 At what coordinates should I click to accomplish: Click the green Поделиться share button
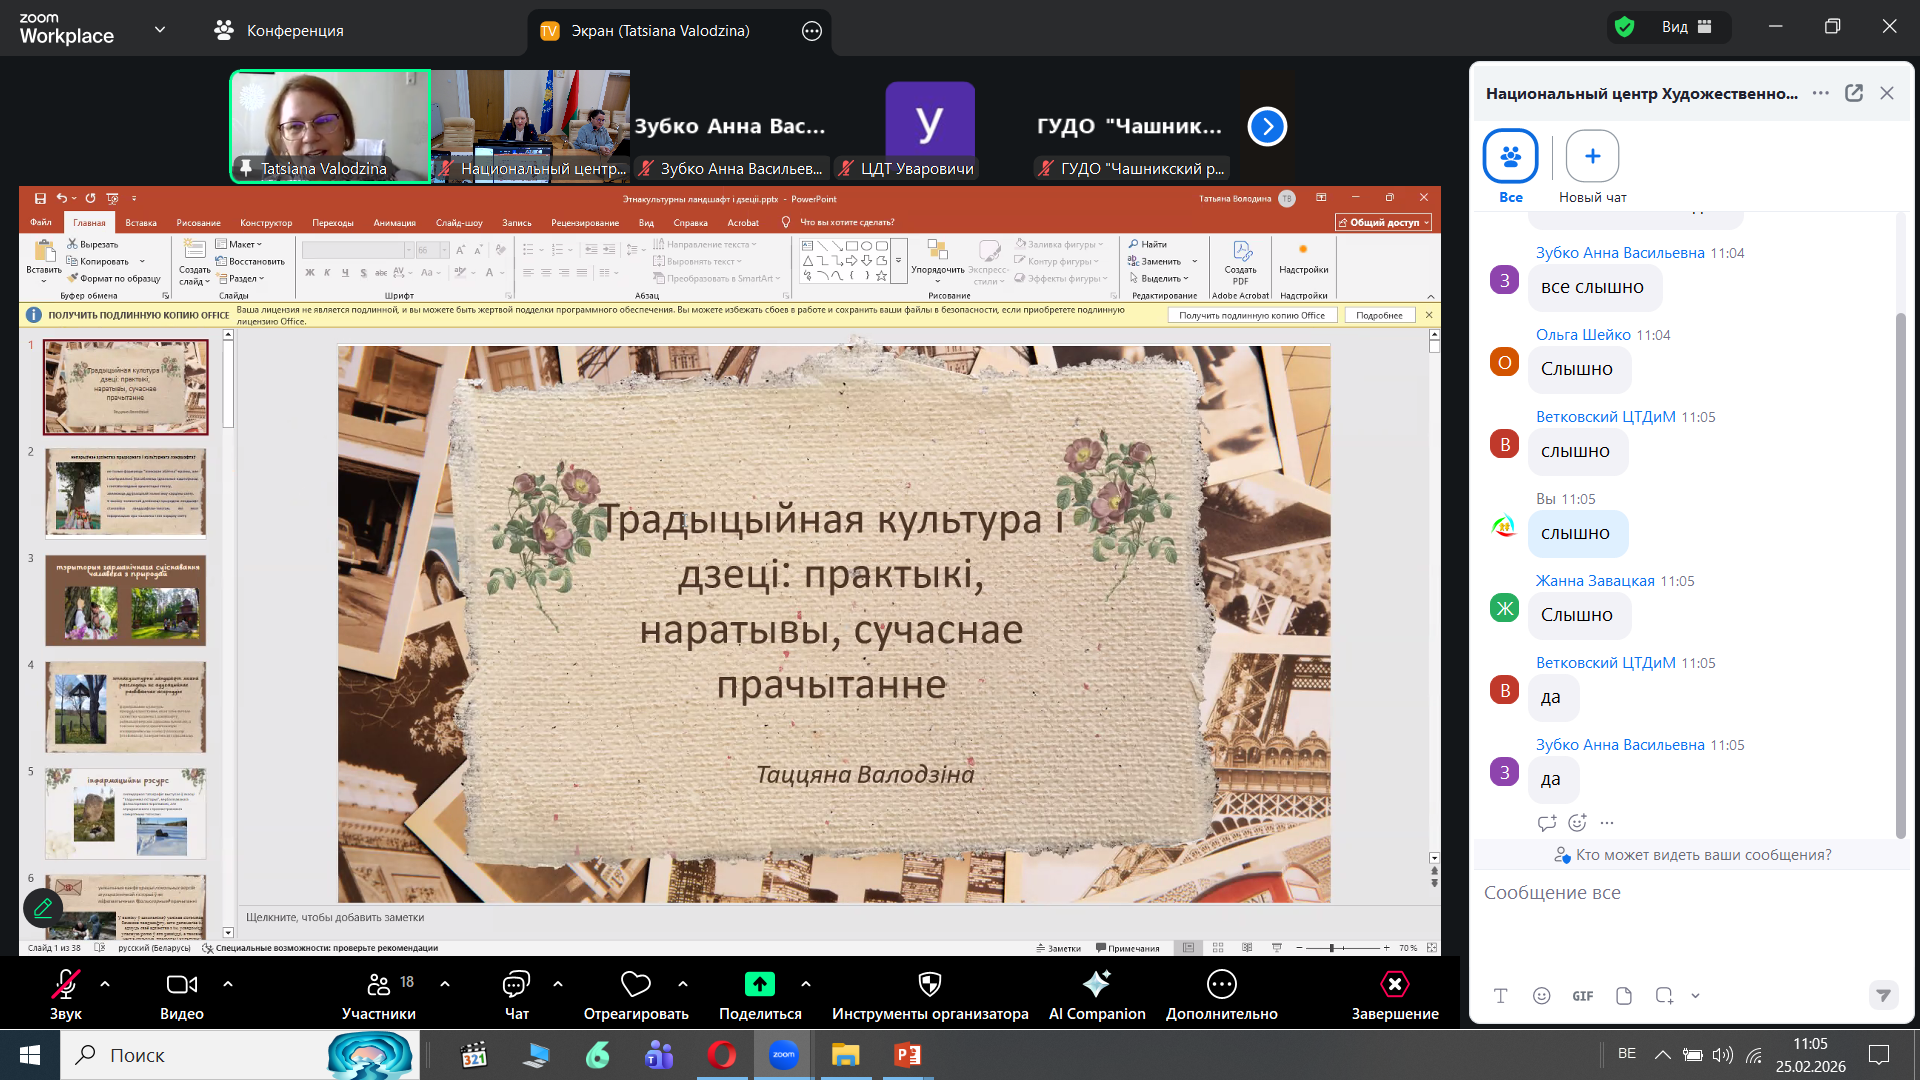point(759,985)
